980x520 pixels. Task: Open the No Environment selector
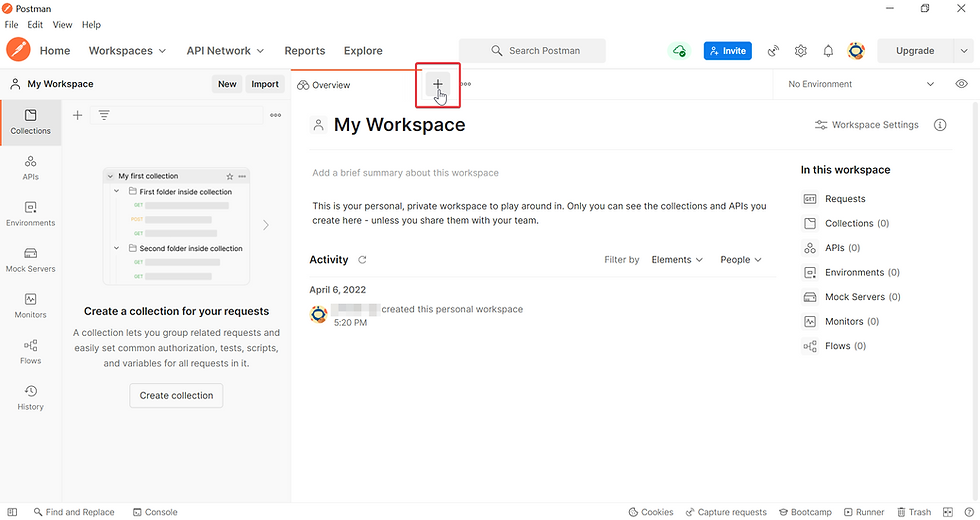coord(861,84)
